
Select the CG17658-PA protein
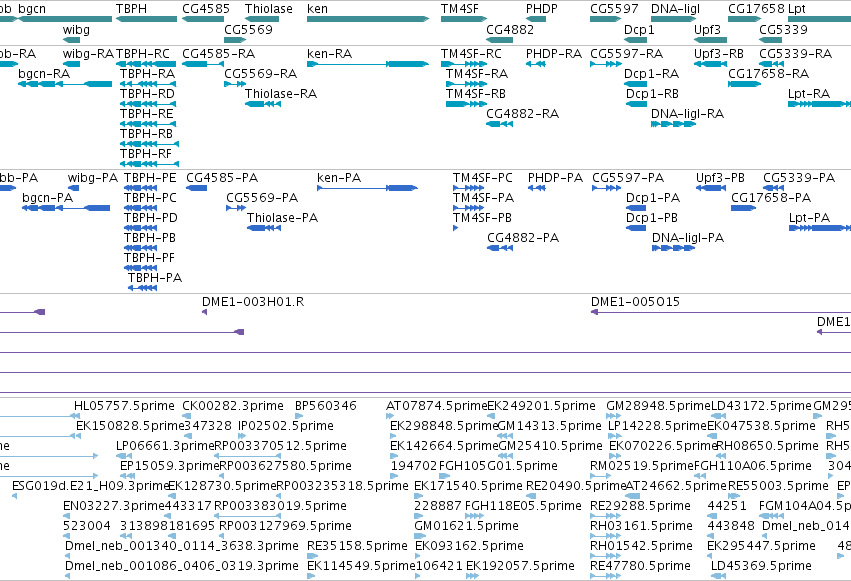(x=744, y=208)
